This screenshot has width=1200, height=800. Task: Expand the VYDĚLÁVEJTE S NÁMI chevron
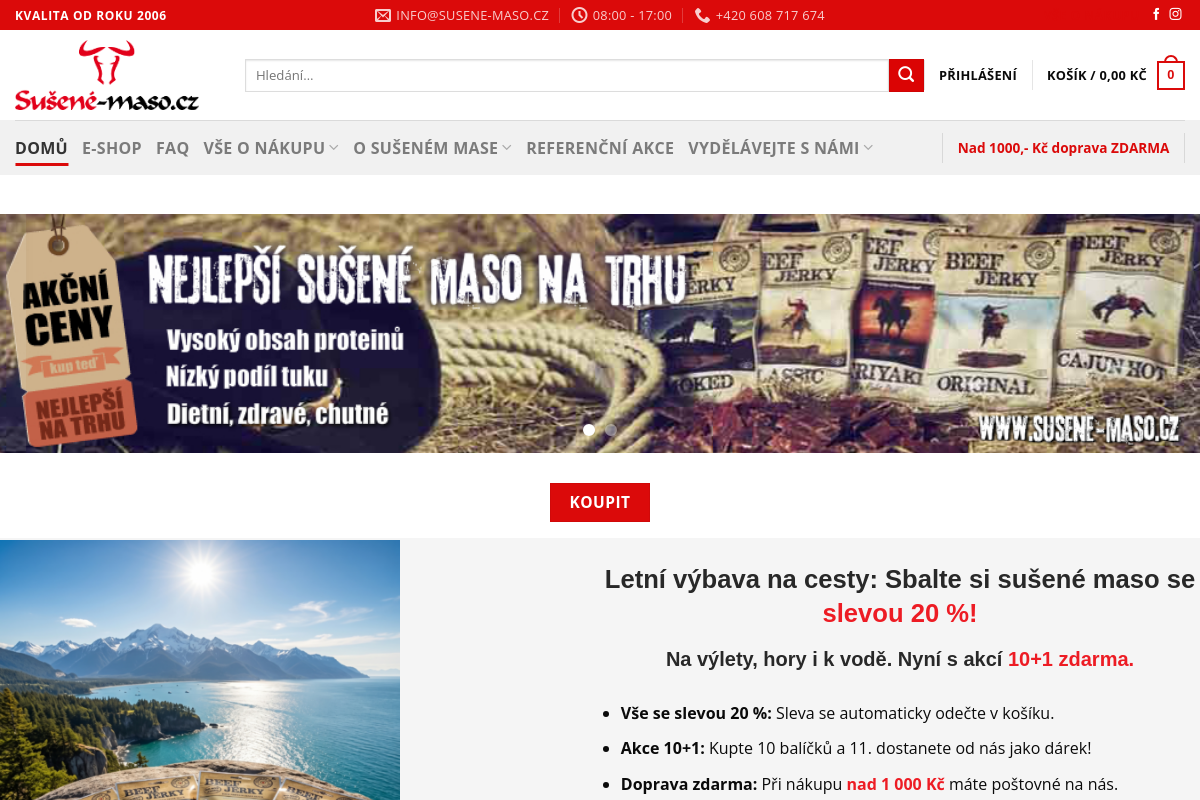[x=868, y=148]
